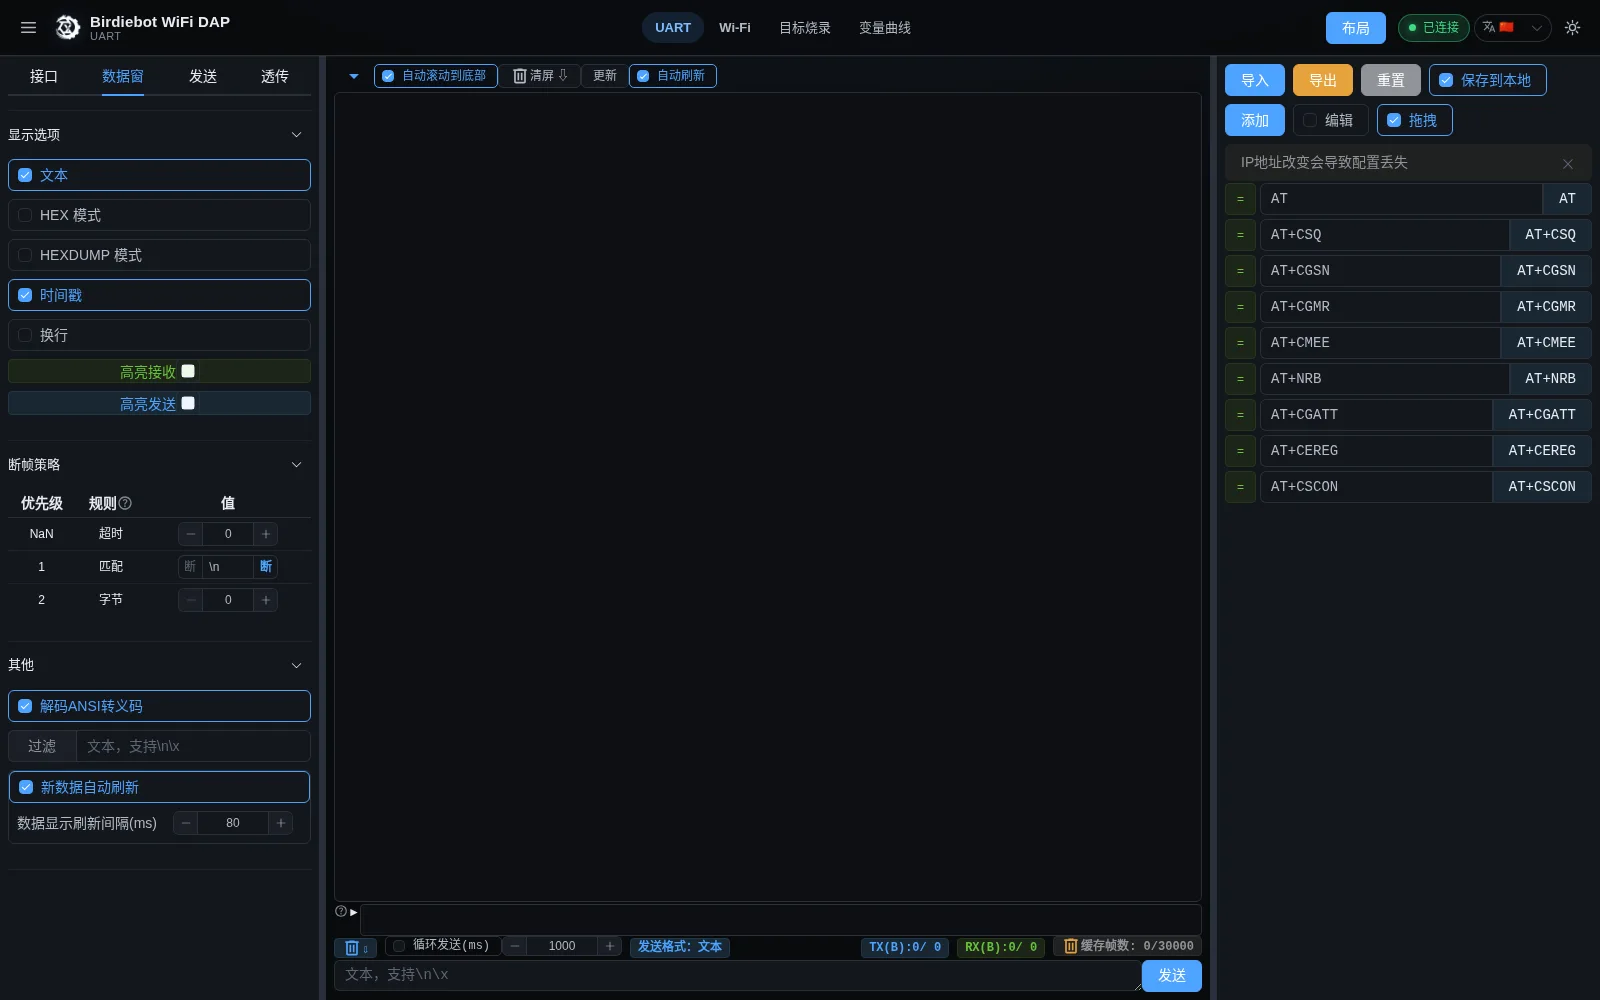Click the help icon beside 规则
The width and height of the screenshot is (1600, 1000).
tap(125, 503)
